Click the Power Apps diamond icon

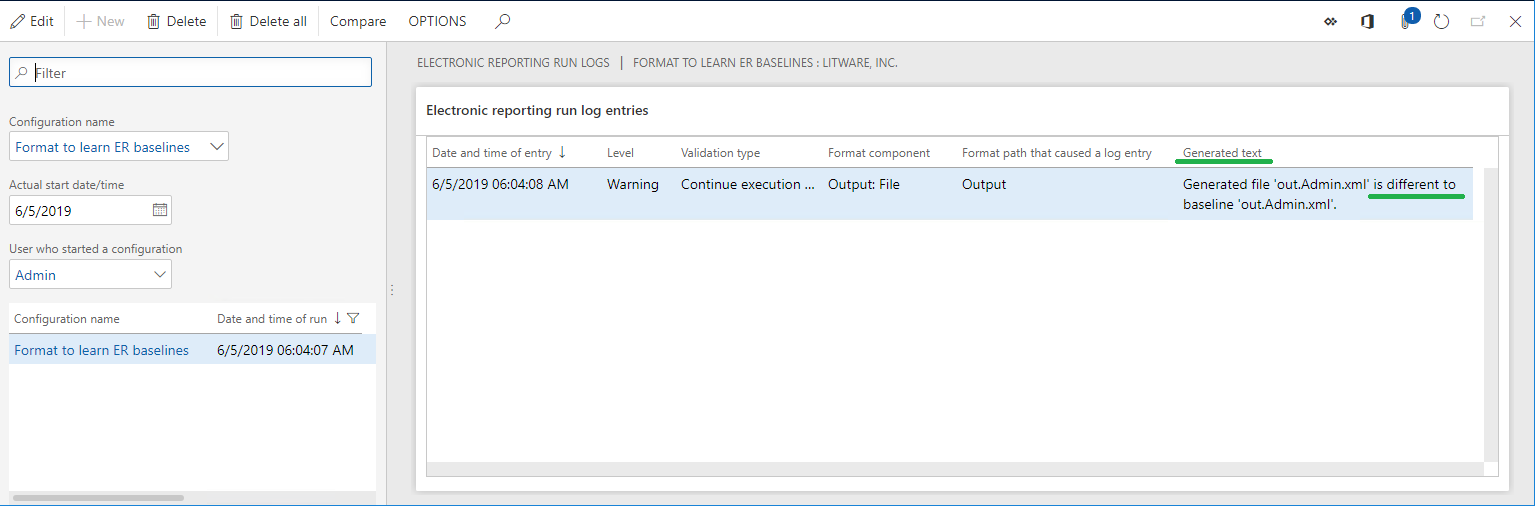point(1330,21)
